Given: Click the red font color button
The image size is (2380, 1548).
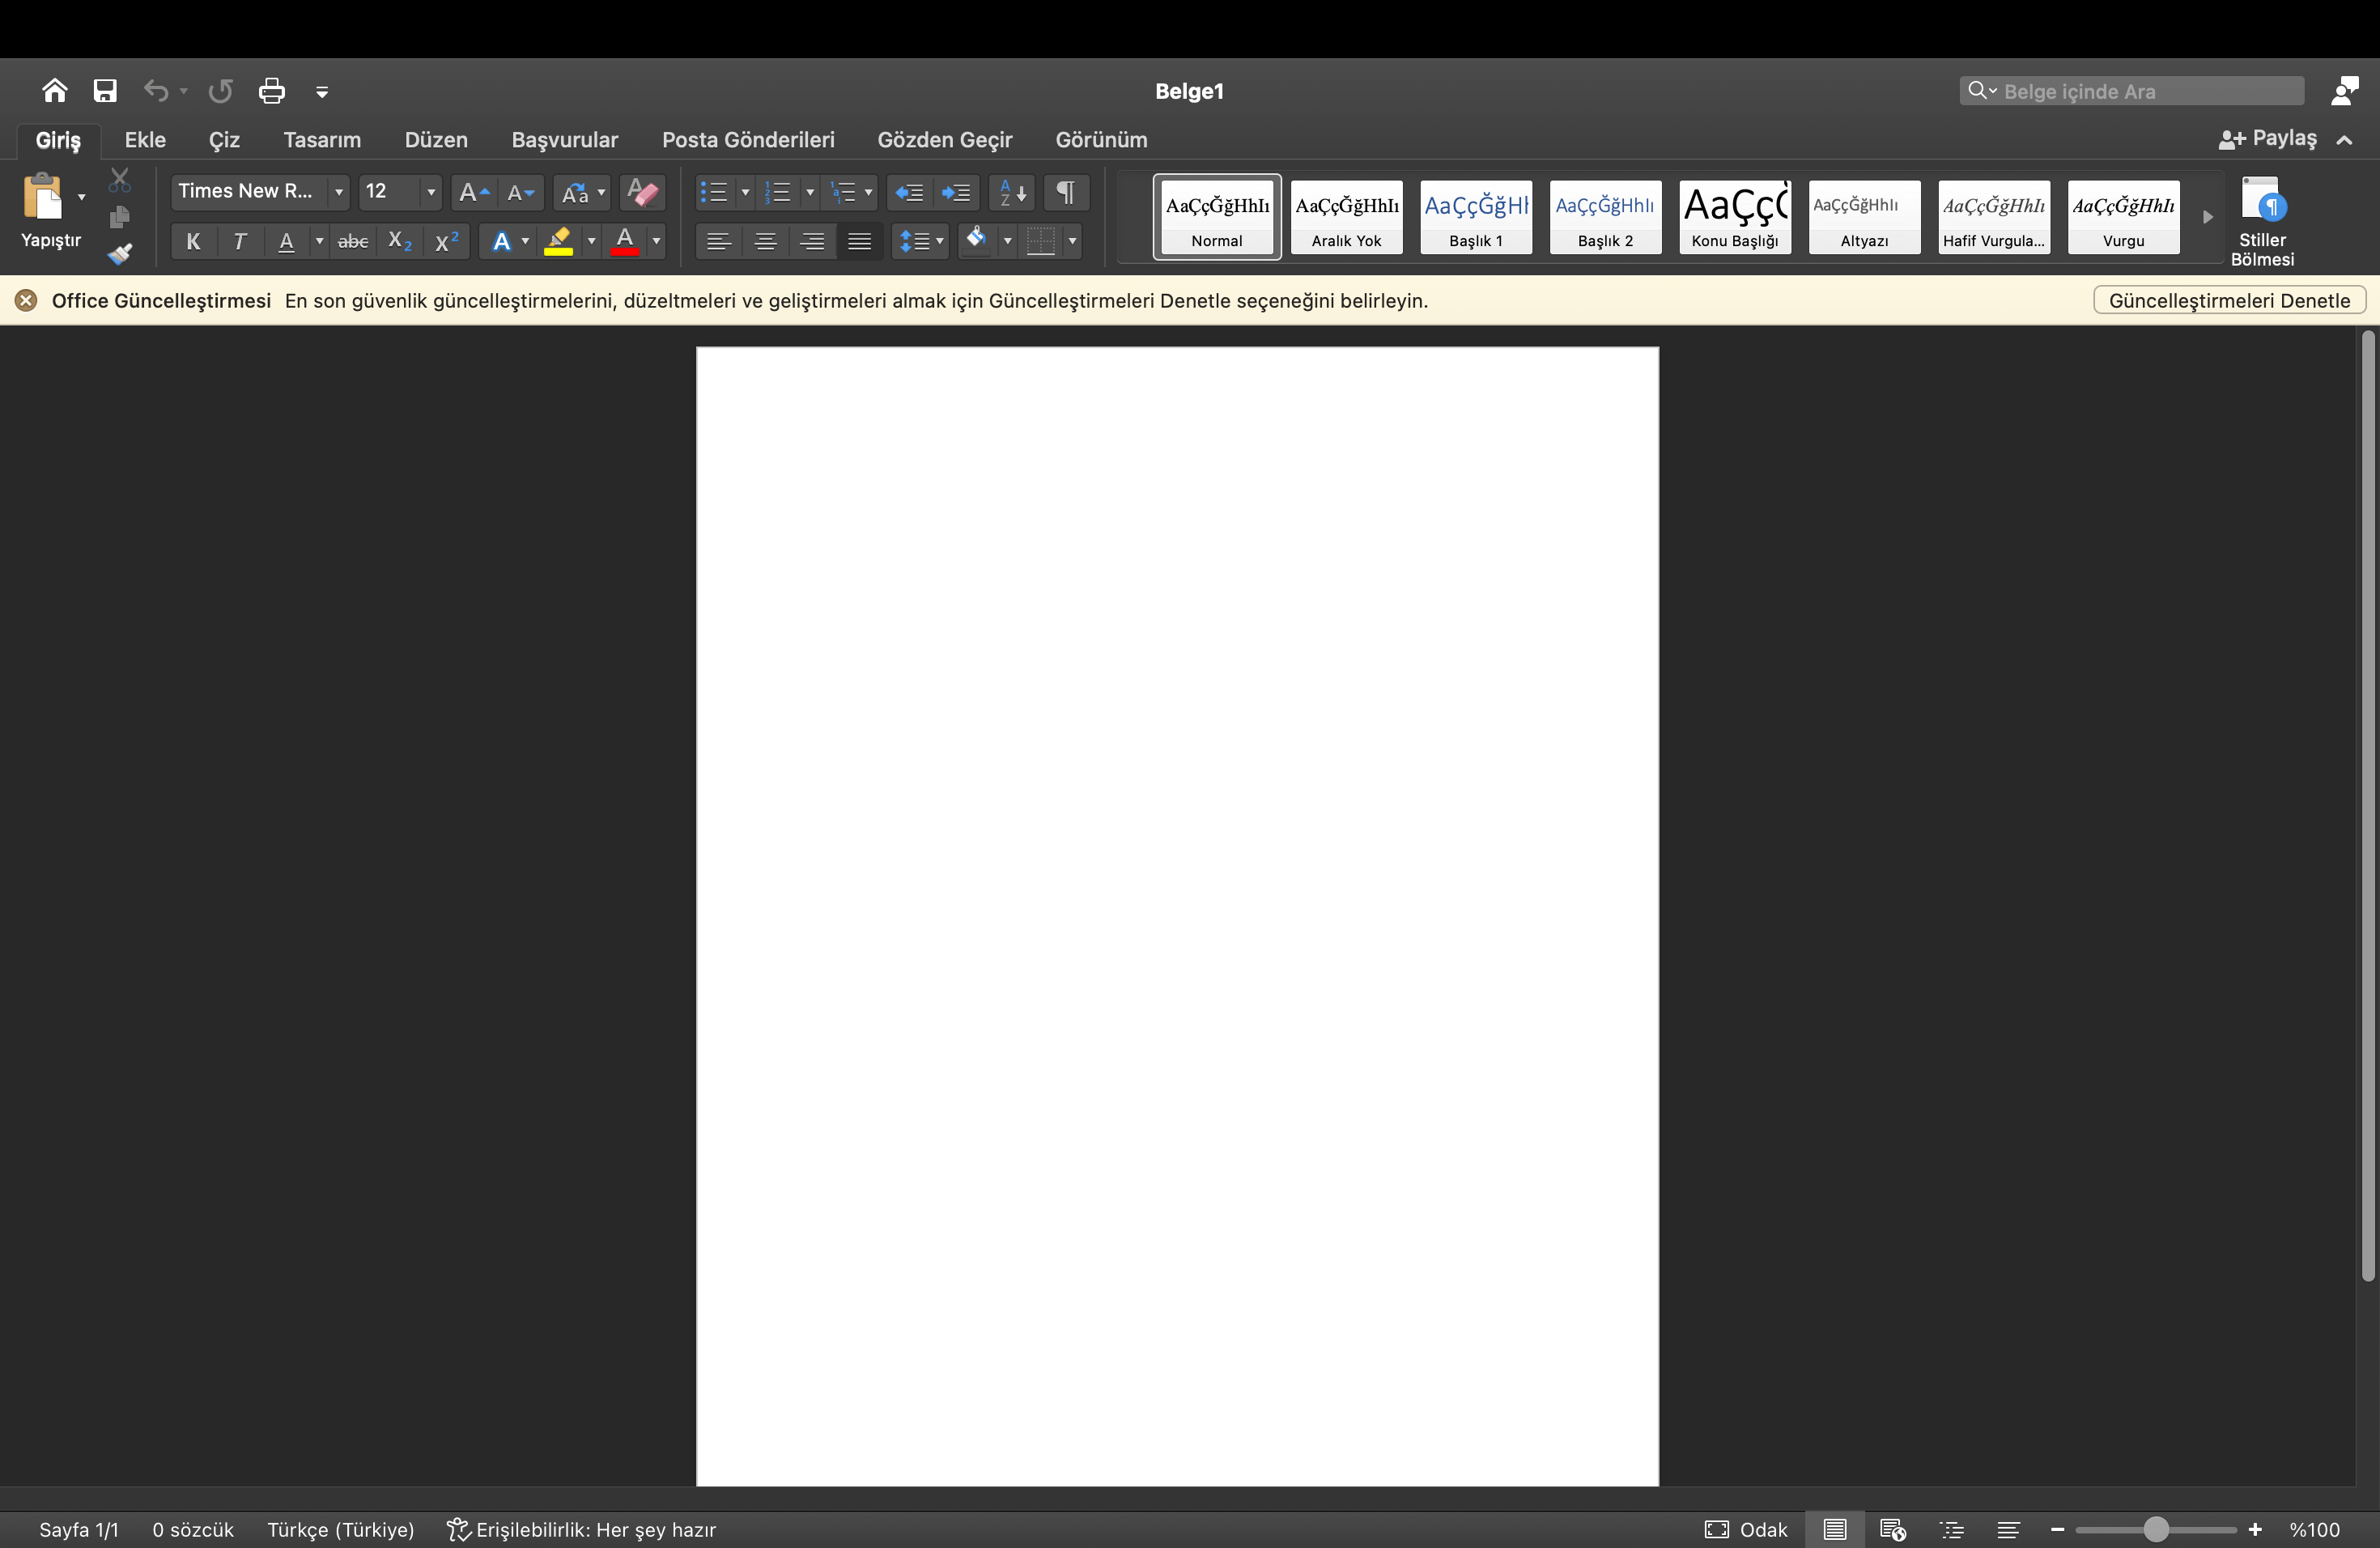Looking at the screenshot, I should [625, 241].
